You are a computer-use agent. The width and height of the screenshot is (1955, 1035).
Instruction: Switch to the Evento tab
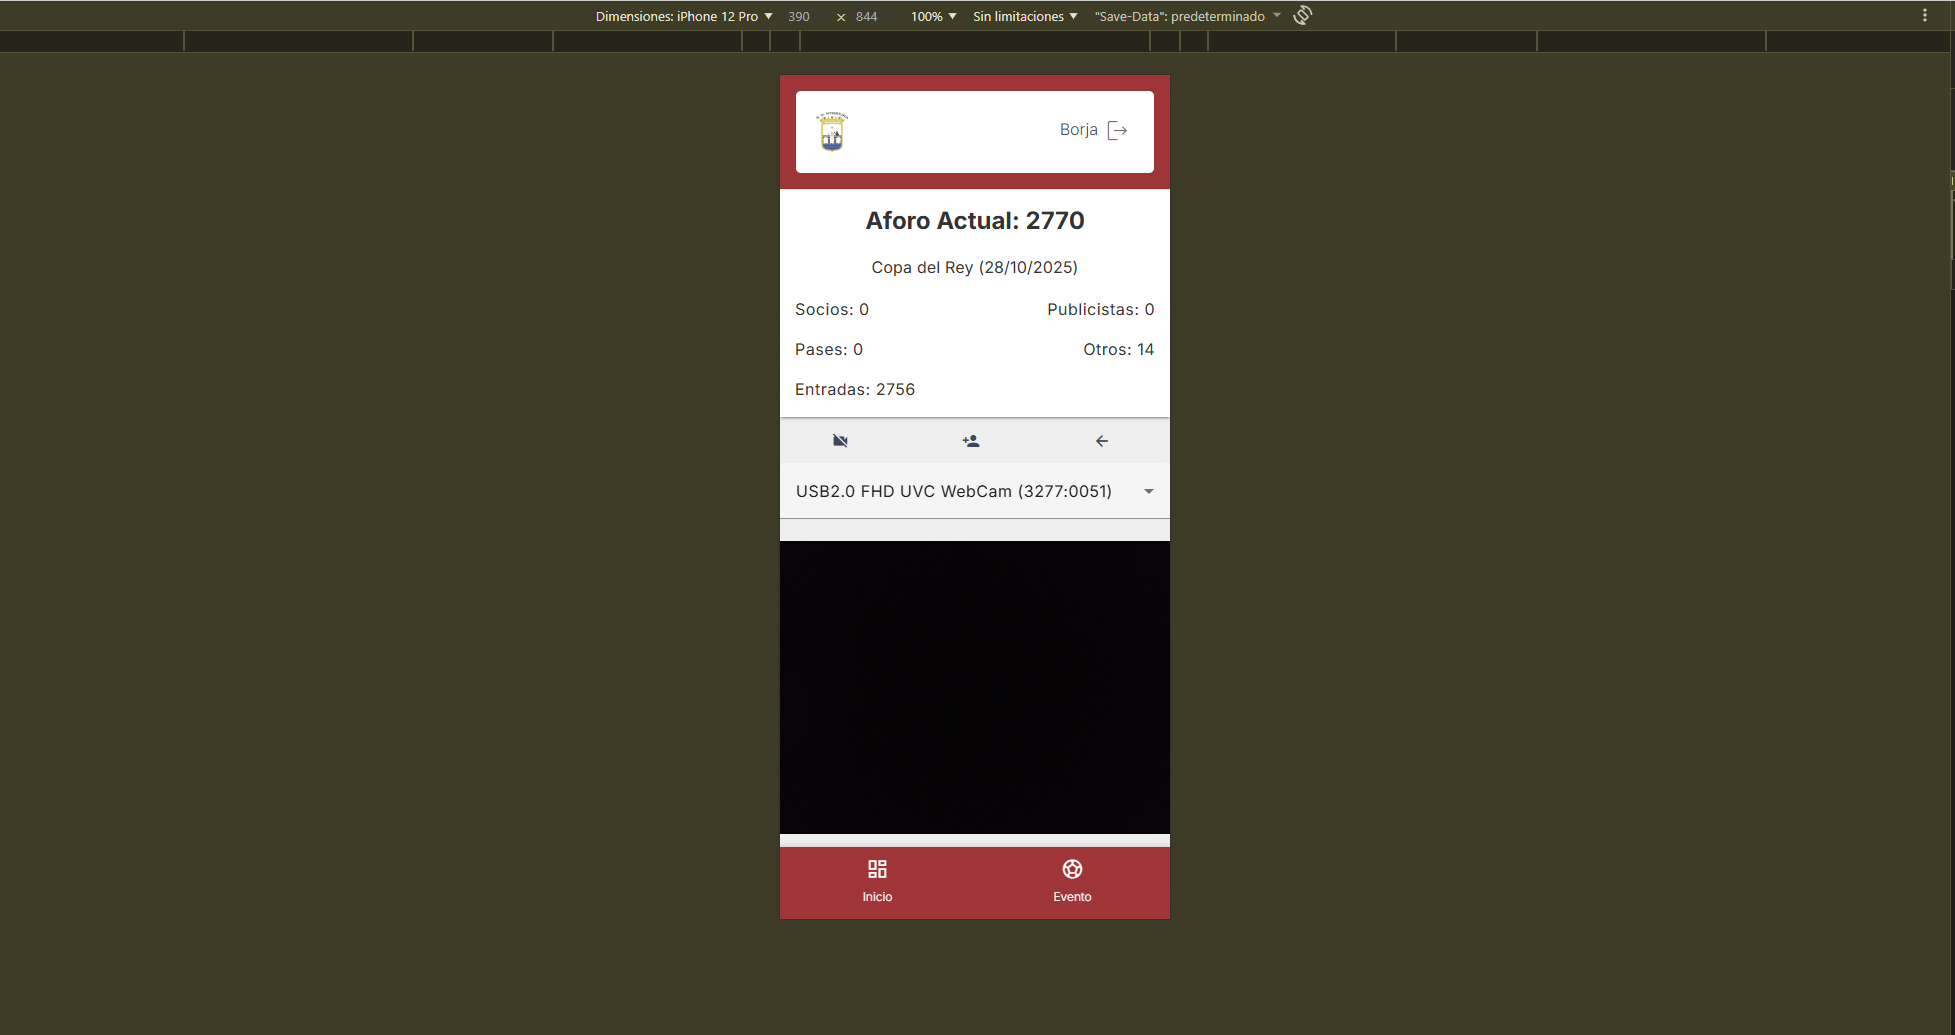coord(1072,881)
